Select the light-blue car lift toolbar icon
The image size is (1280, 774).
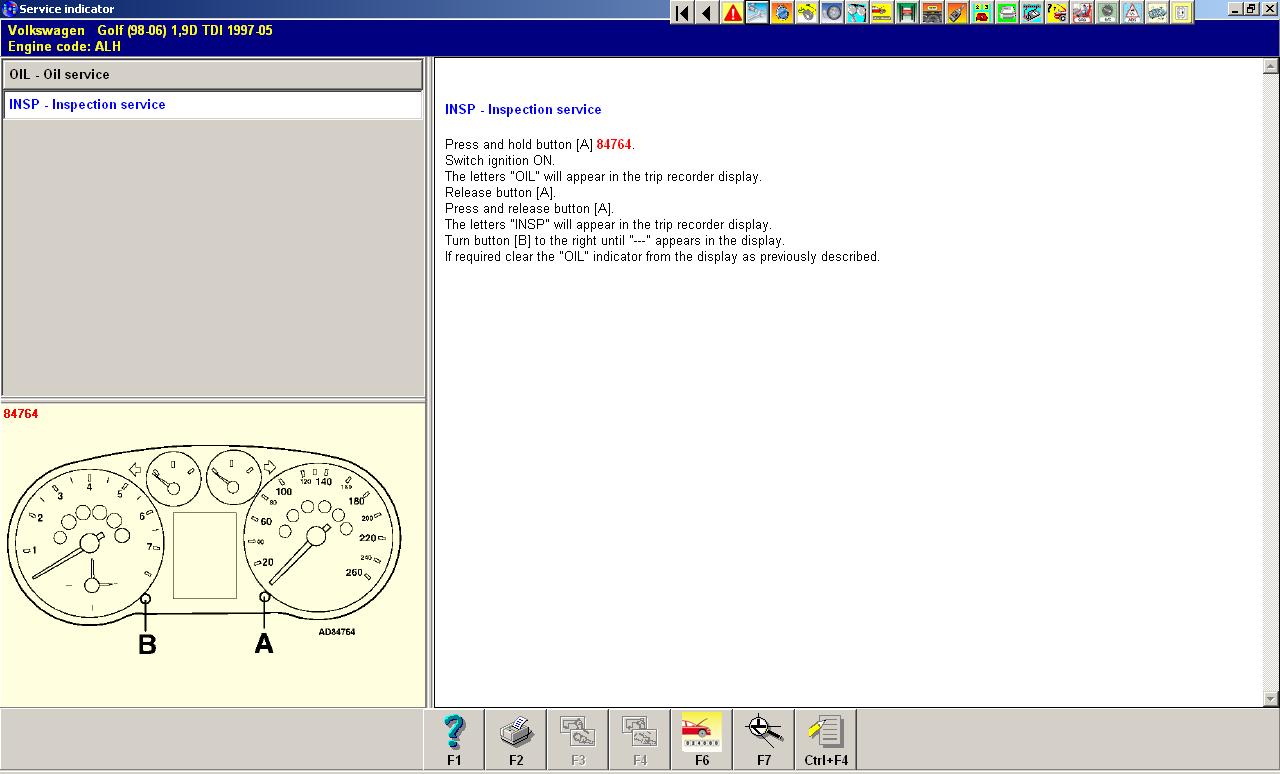click(757, 13)
